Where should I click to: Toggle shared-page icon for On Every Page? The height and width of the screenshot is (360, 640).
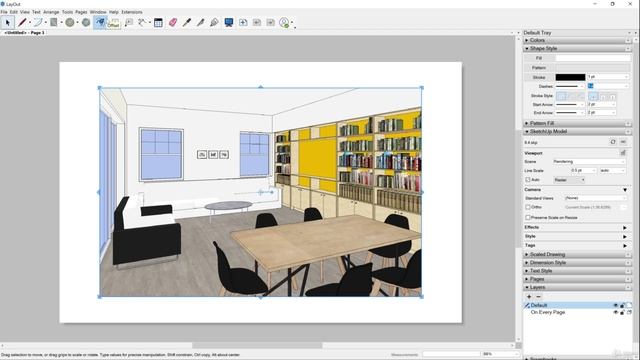(x=629, y=312)
